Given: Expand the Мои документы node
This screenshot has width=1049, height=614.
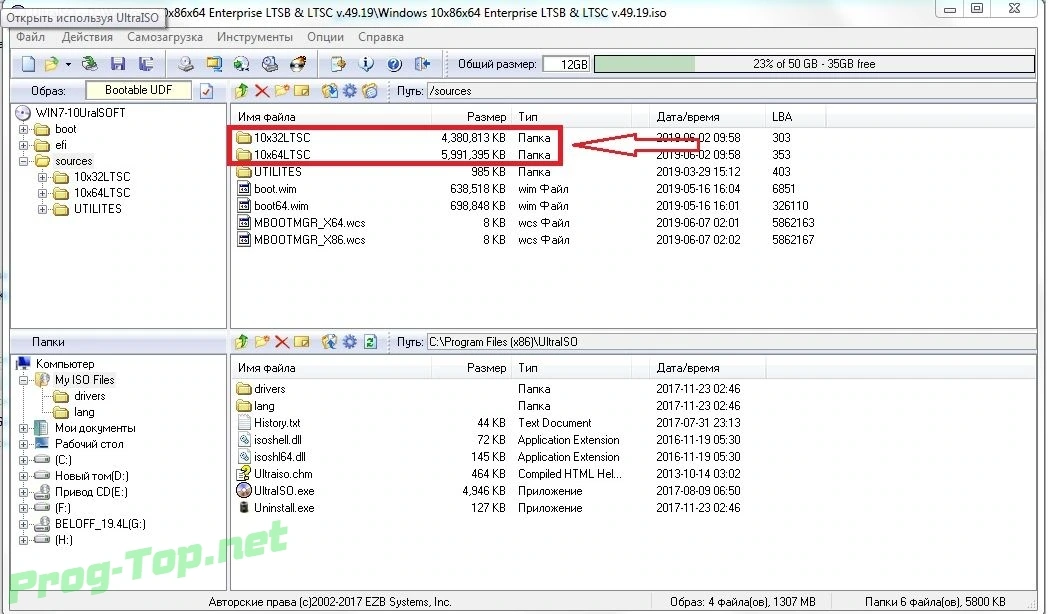Looking at the screenshot, I should (x=23, y=428).
